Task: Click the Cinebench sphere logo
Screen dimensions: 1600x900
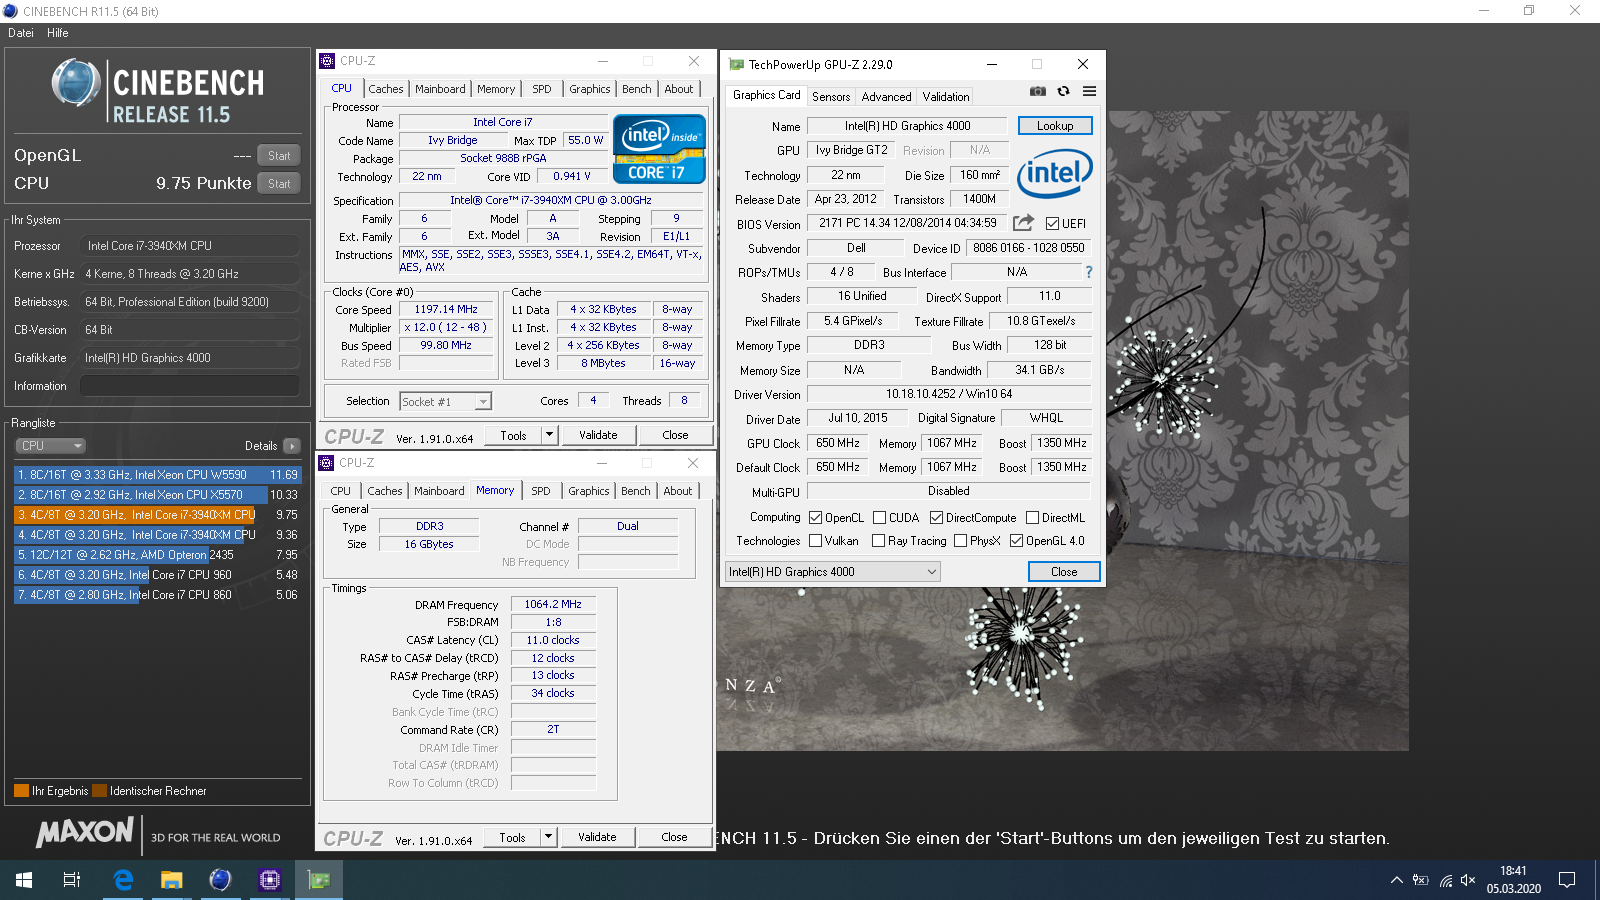Action: point(76,82)
